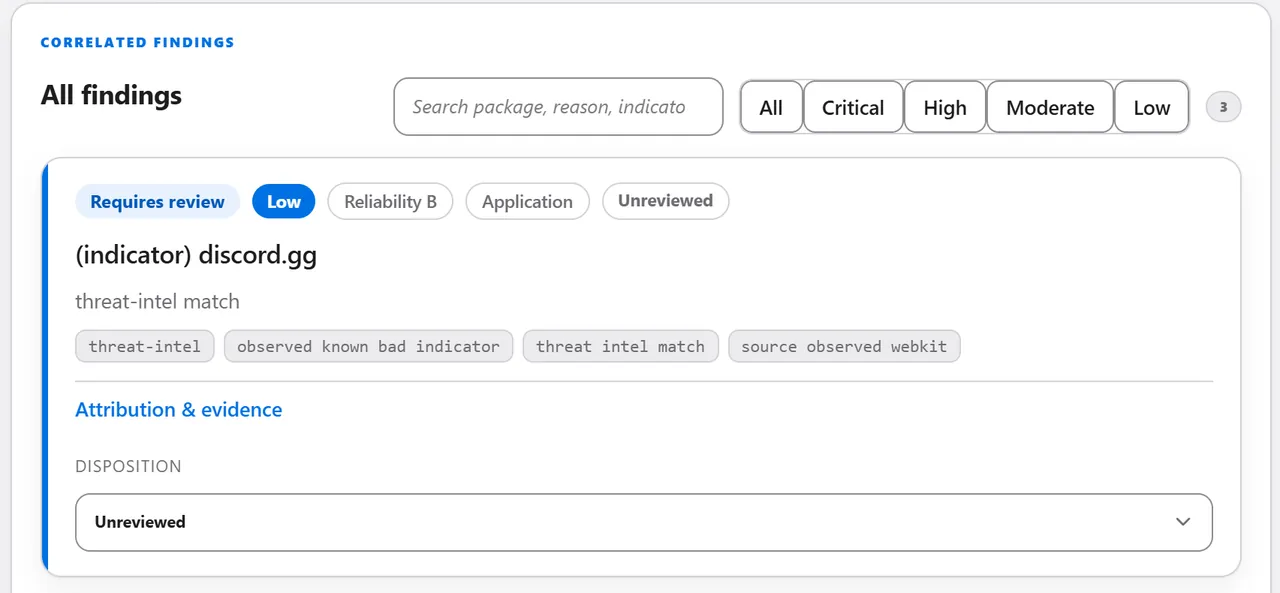Click the DISPOSITION field label
This screenshot has height=593, width=1280.
pyautogui.click(x=128, y=466)
